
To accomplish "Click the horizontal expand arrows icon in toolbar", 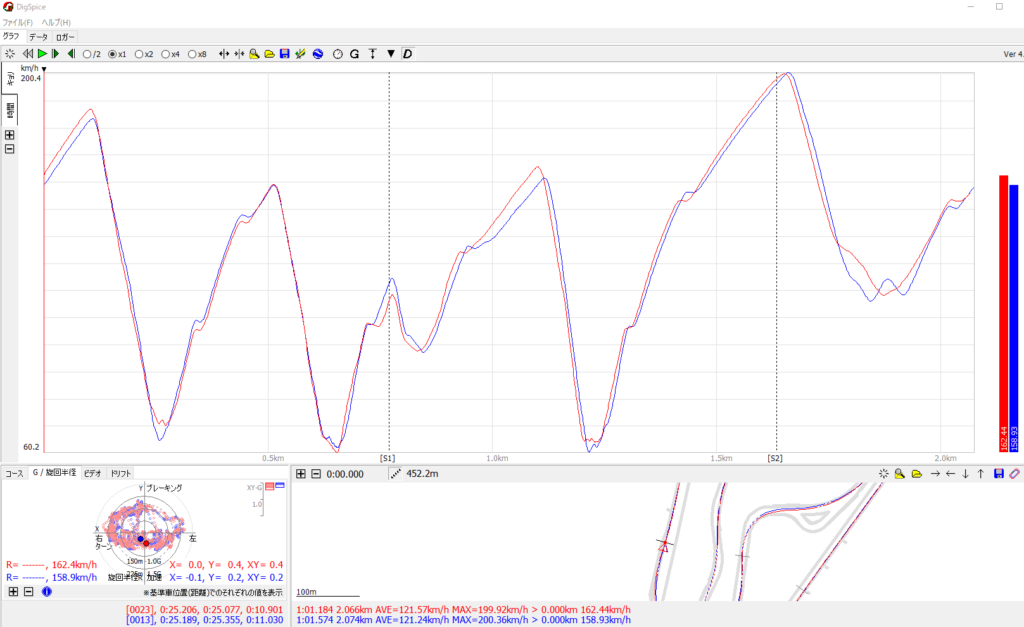I will 224,53.
